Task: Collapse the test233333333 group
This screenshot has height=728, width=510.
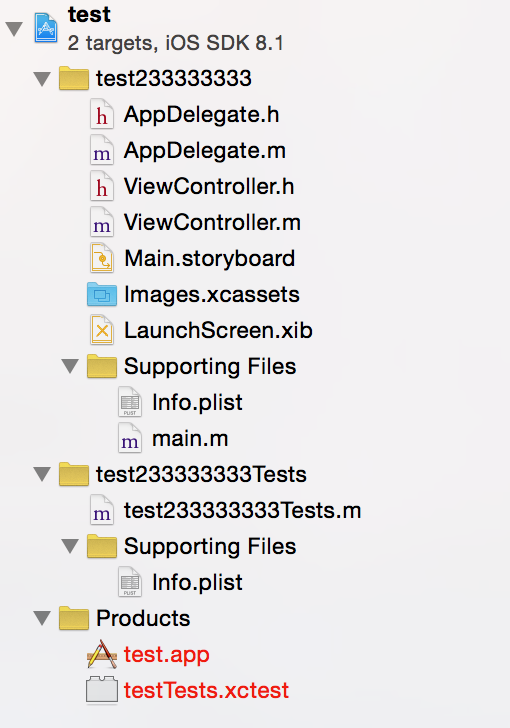Action: click(x=42, y=78)
